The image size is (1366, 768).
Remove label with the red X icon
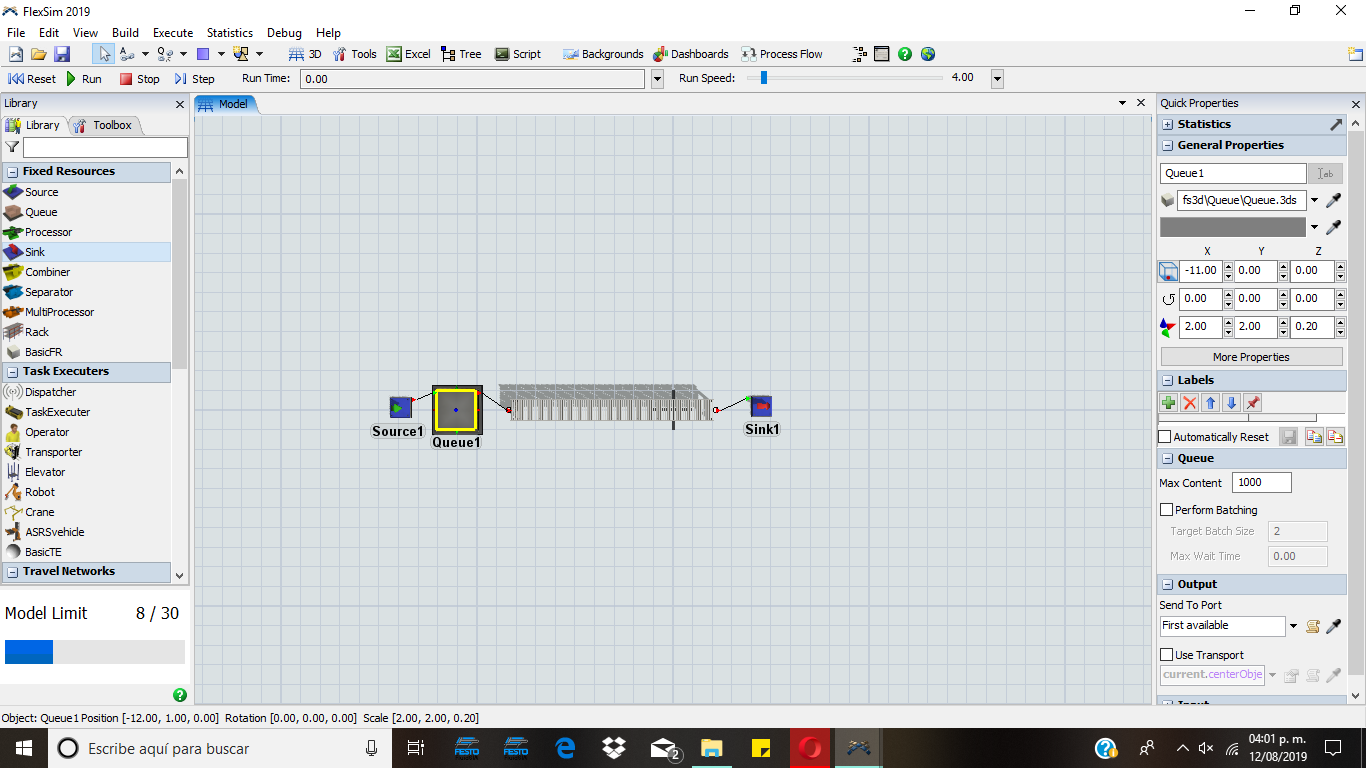click(1189, 403)
